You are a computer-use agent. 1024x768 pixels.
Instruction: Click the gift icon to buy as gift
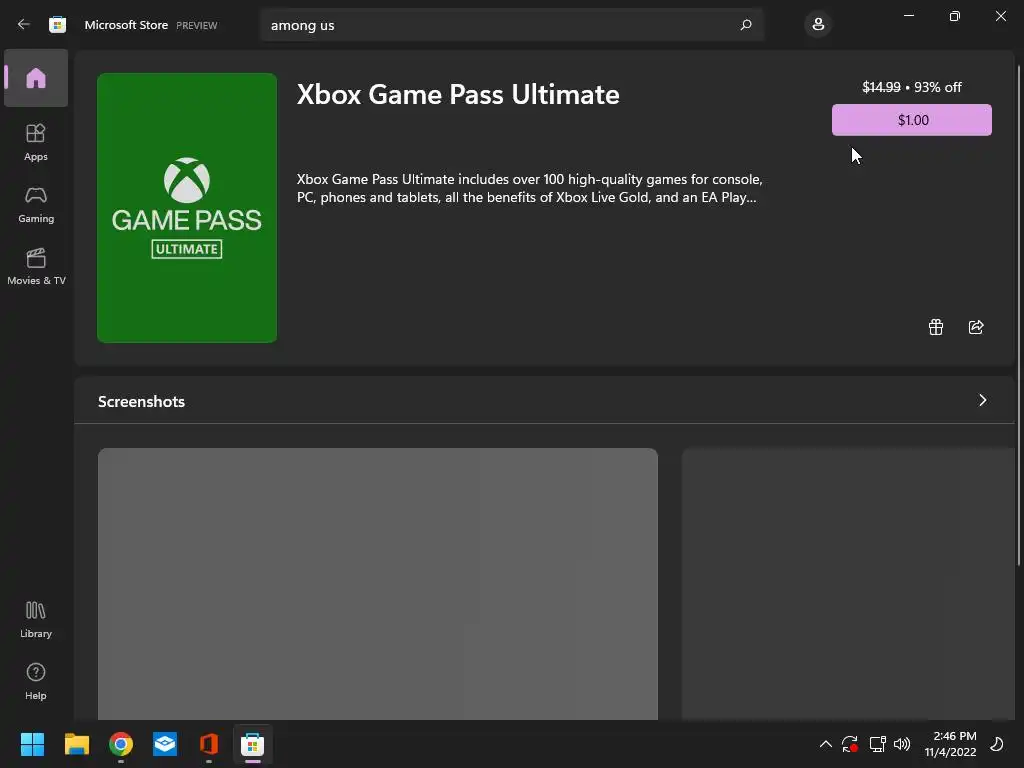[x=936, y=327]
